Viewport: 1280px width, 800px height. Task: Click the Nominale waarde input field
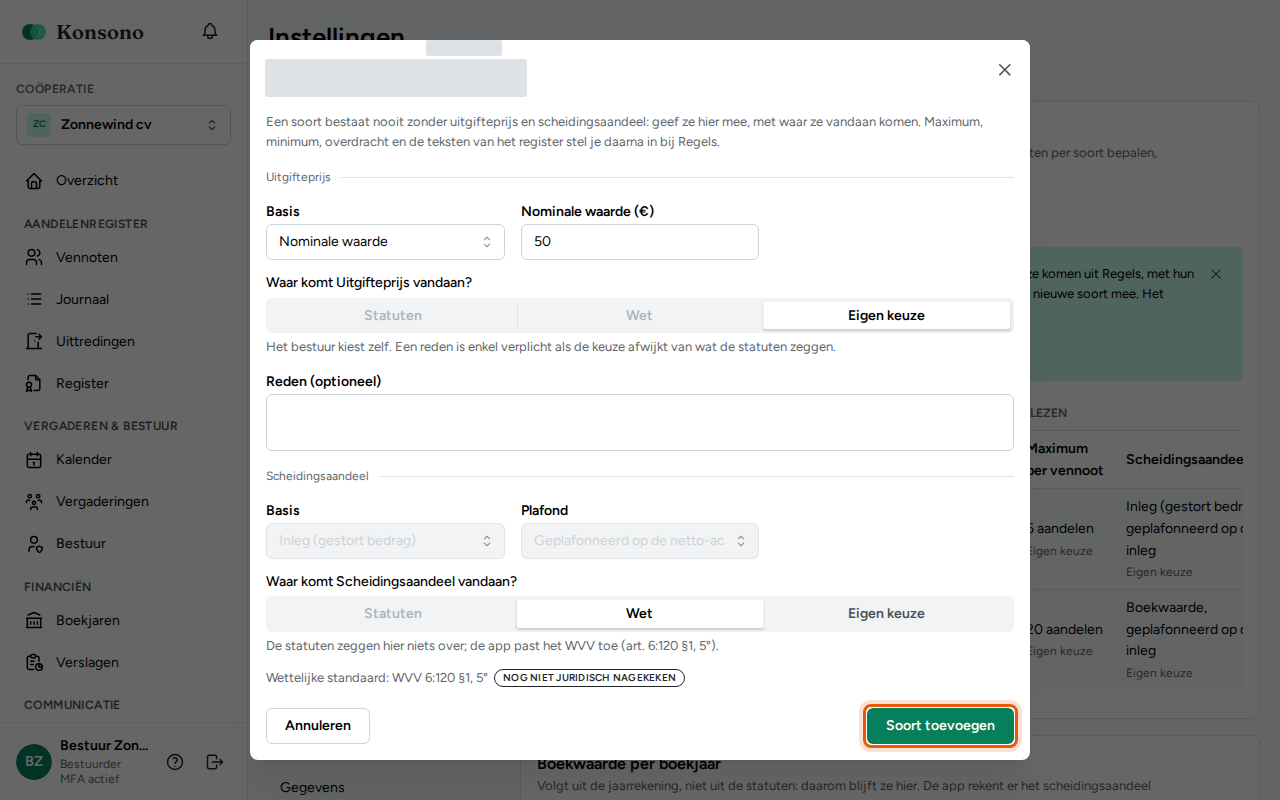(640, 242)
